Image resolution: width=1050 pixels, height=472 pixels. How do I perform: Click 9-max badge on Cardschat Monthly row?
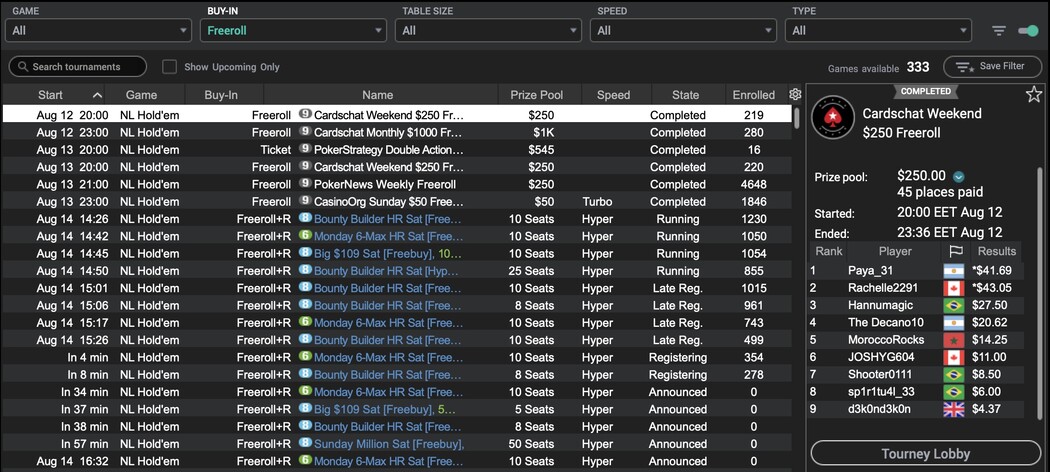tap(305, 132)
